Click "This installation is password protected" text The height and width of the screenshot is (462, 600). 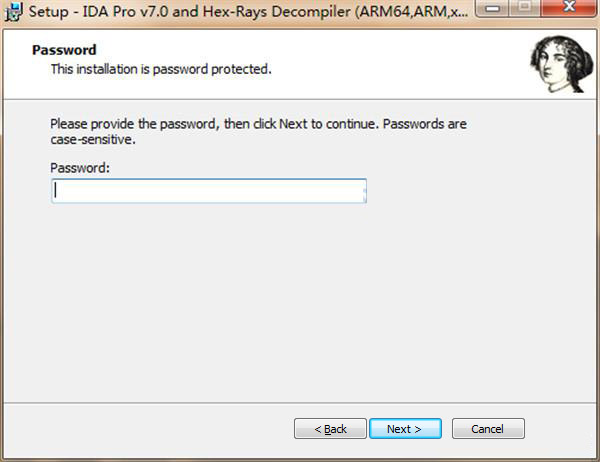coord(161,69)
